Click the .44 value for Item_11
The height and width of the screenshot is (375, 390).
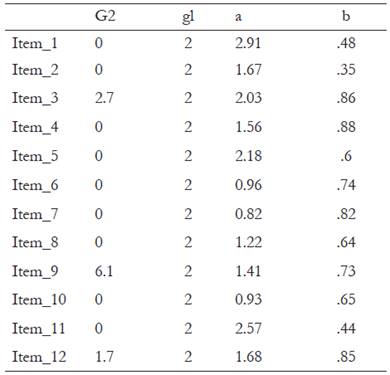tap(346, 329)
